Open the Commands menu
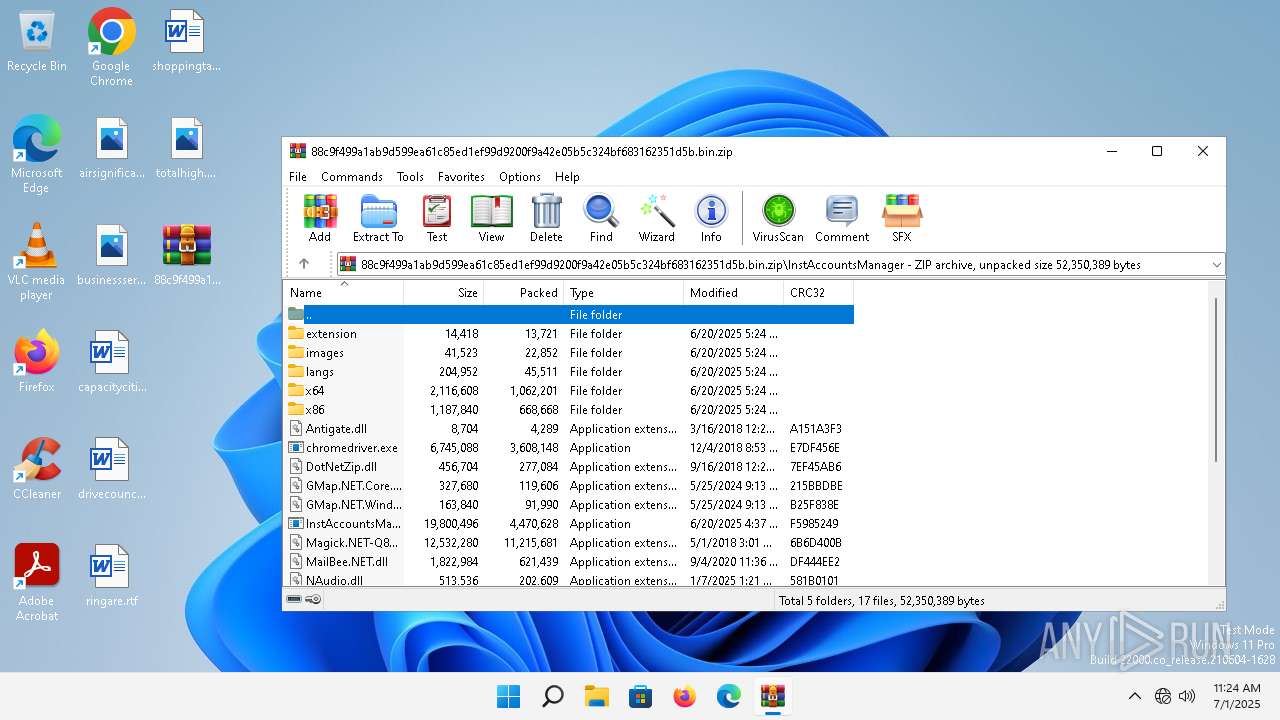The width and height of the screenshot is (1280, 720). tap(352, 176)
